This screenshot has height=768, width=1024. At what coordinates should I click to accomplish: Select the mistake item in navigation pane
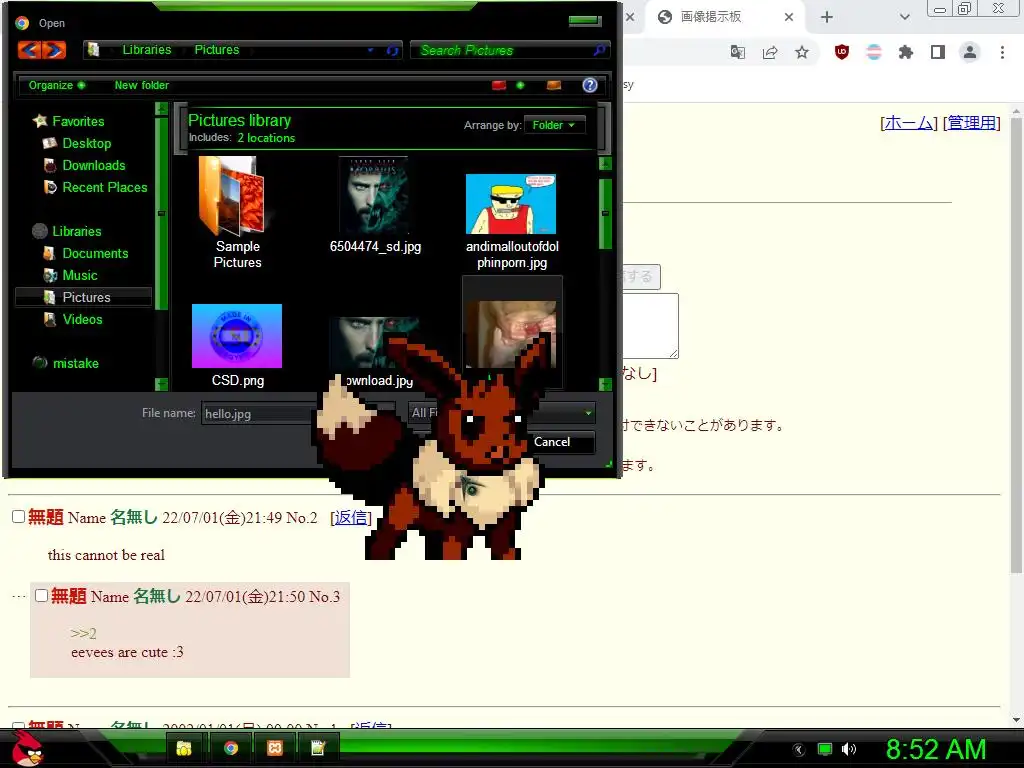75,363
